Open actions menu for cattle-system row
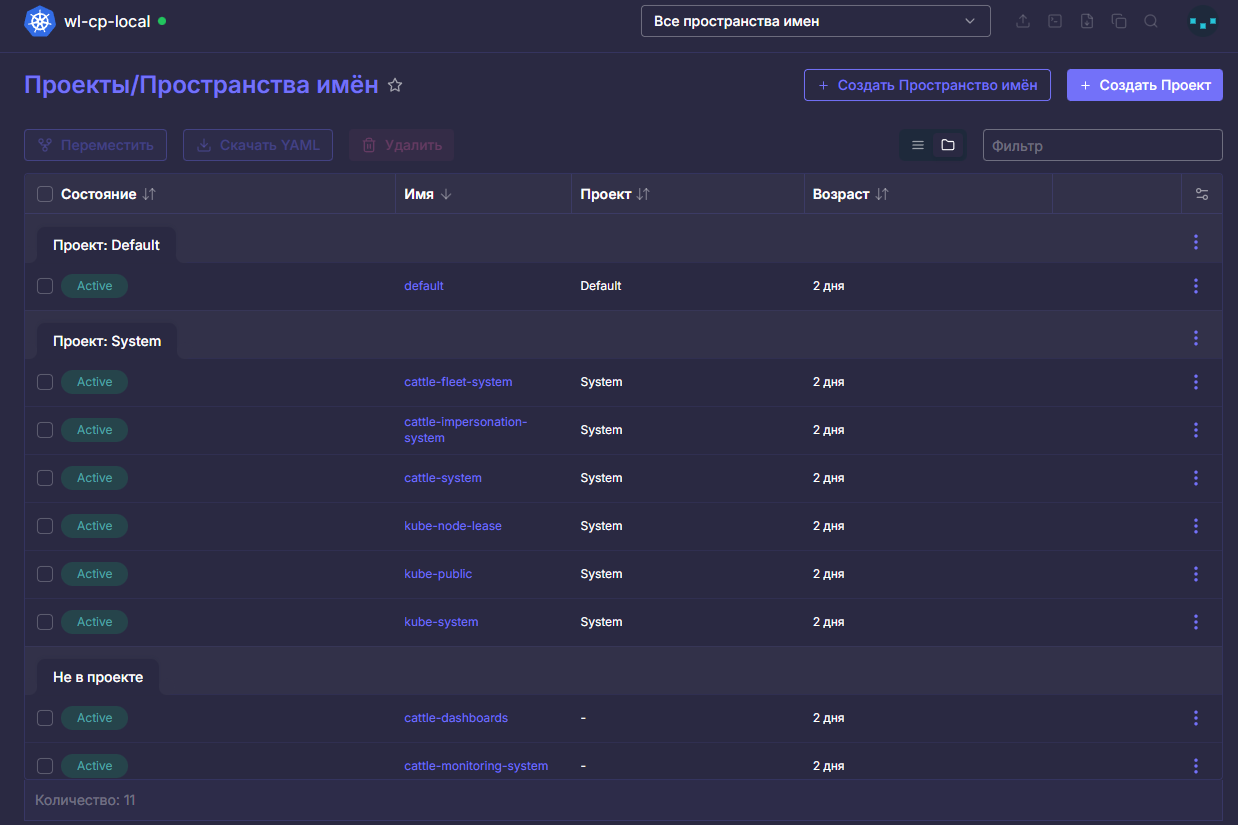The image size is (1238, 825). click(x=1196, y=478)
